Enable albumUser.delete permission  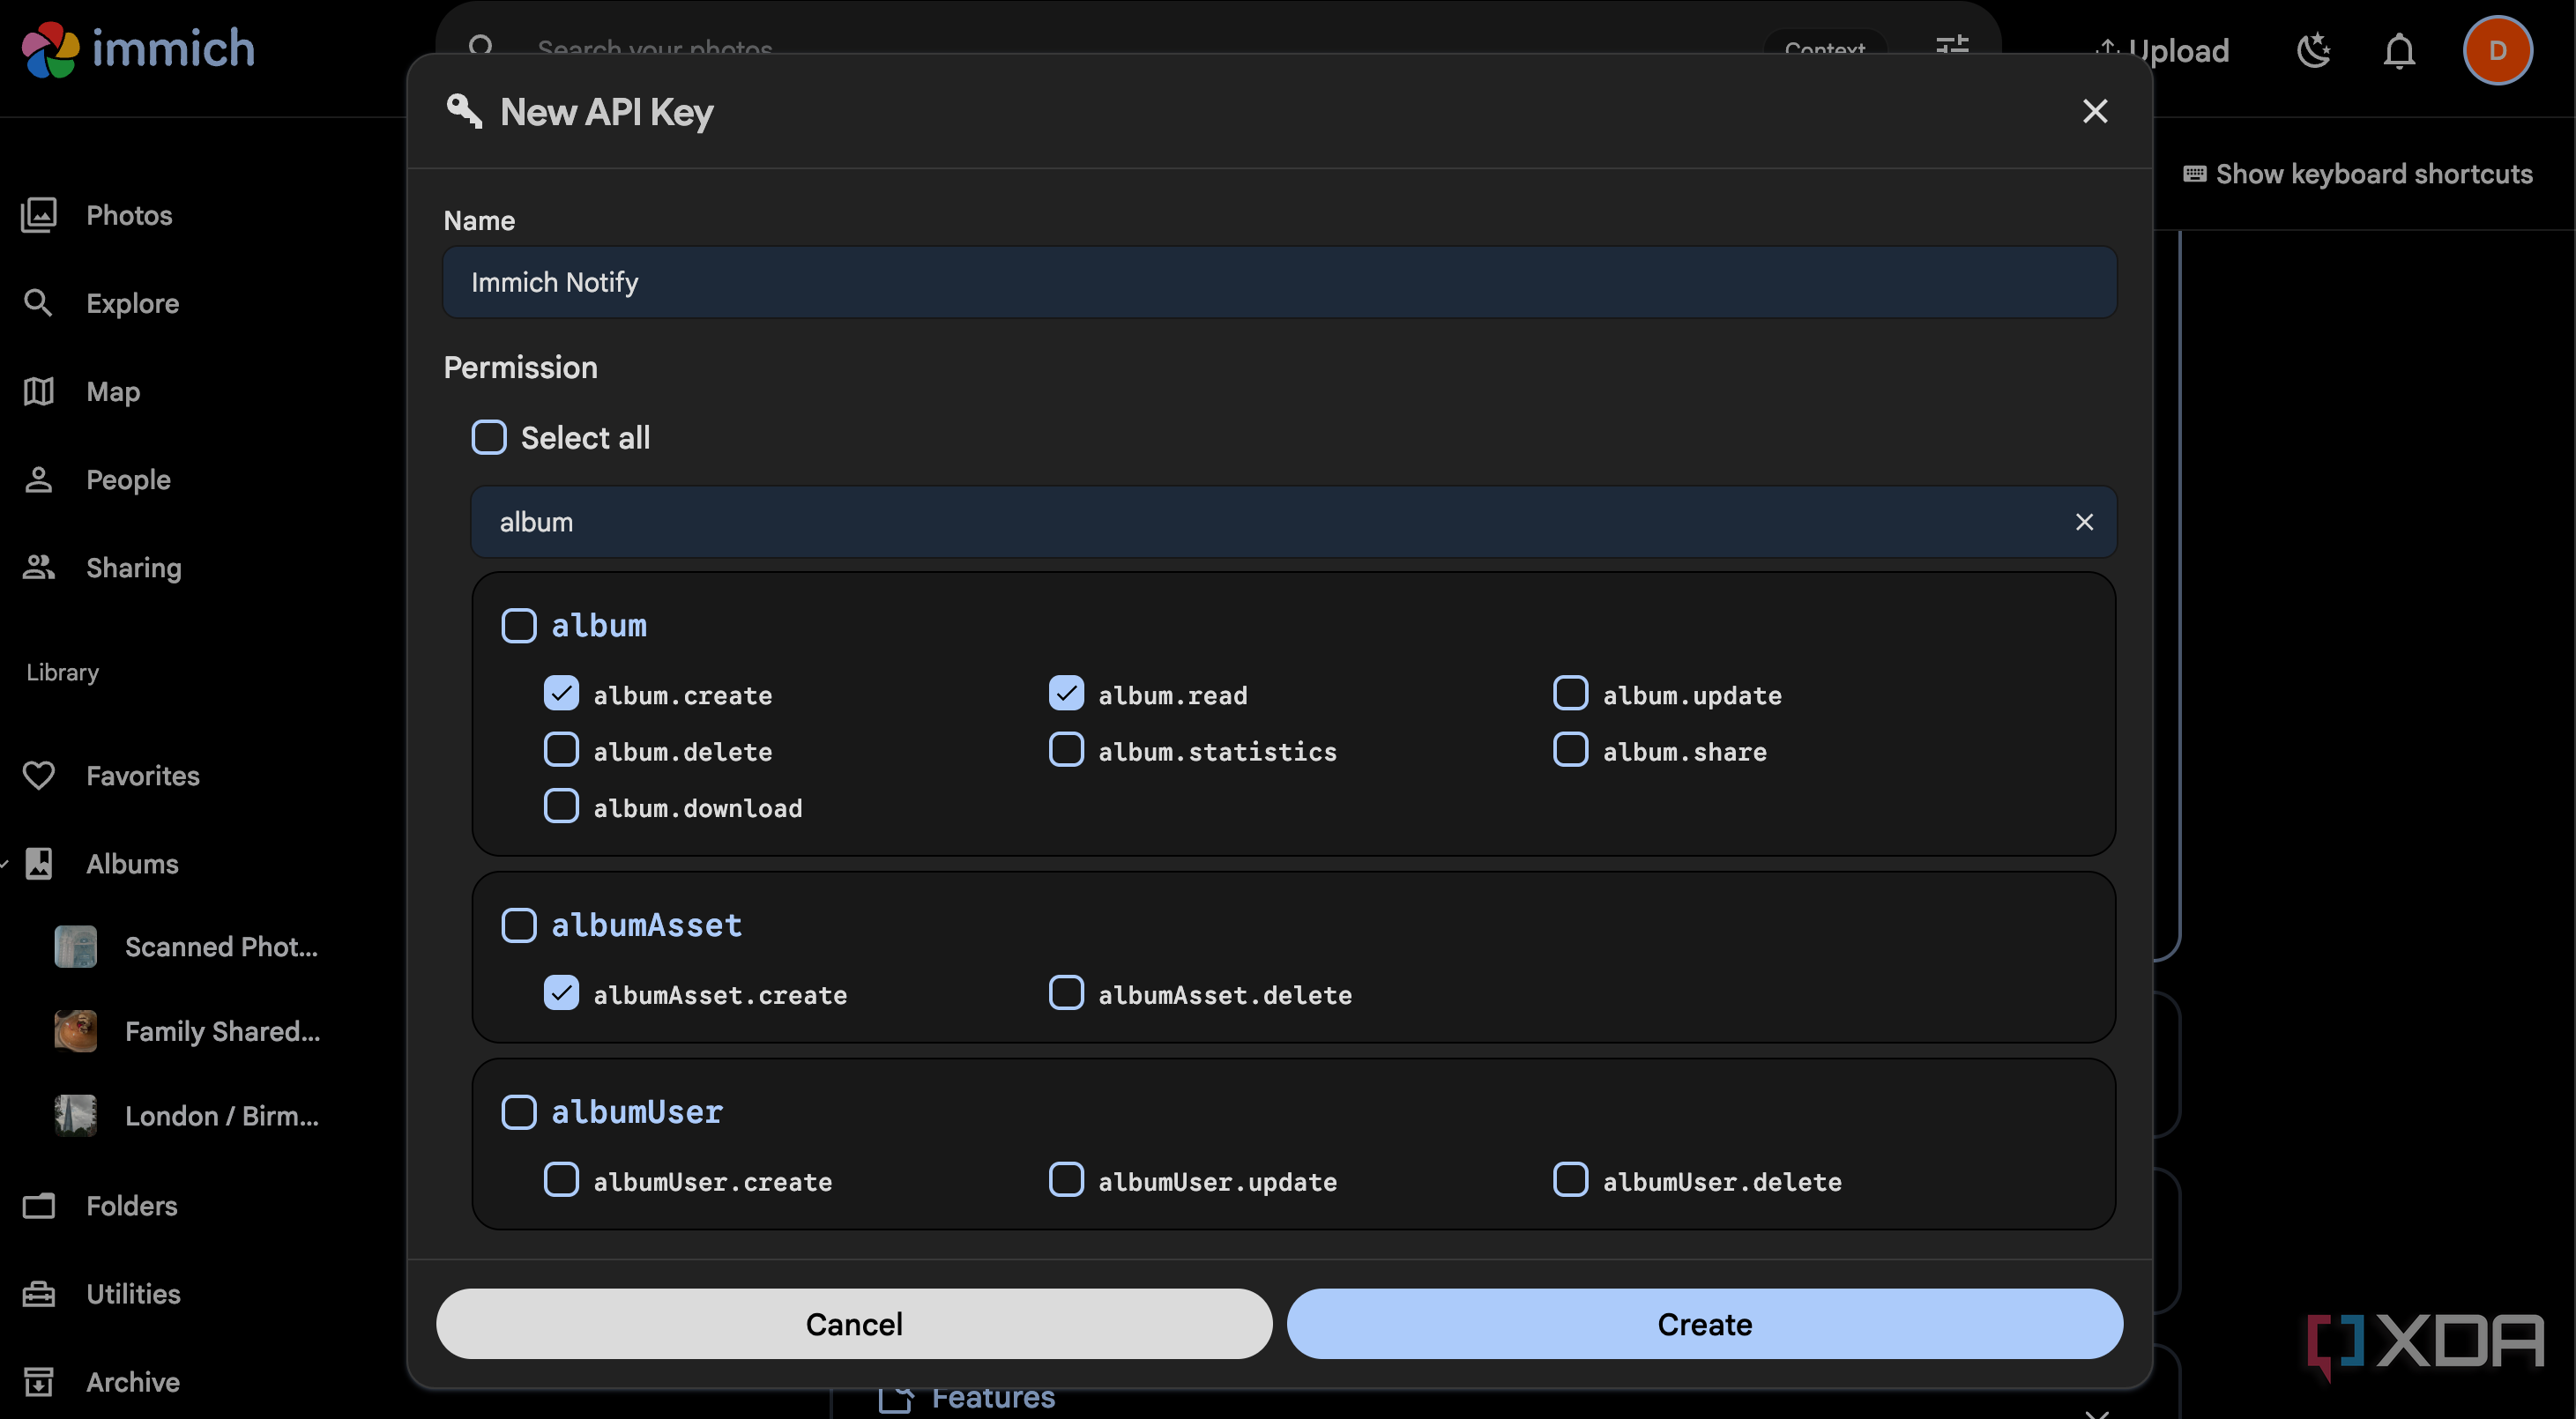click(1570, 1179)
